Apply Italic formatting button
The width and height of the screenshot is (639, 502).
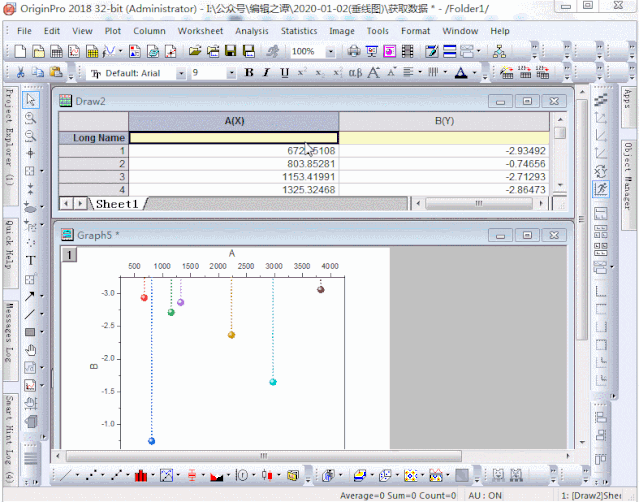click(x=267, y=73)
